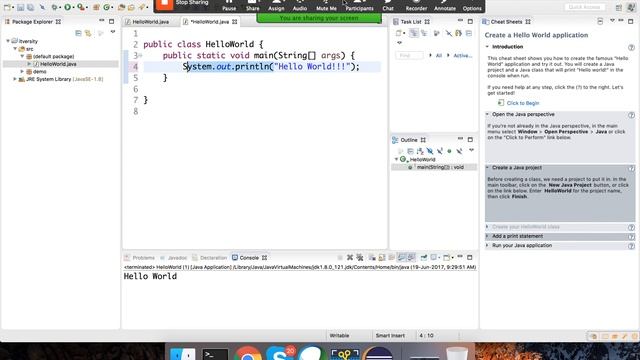Toggle Hide Non-Public Members in the Outline

(x=449, y=151)
